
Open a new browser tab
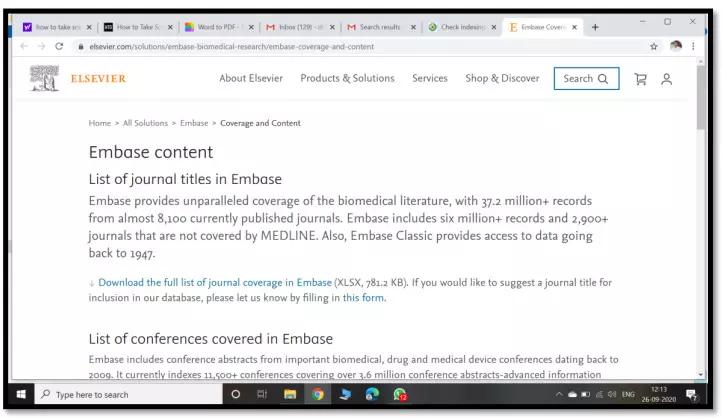click(x=596, y=26)
